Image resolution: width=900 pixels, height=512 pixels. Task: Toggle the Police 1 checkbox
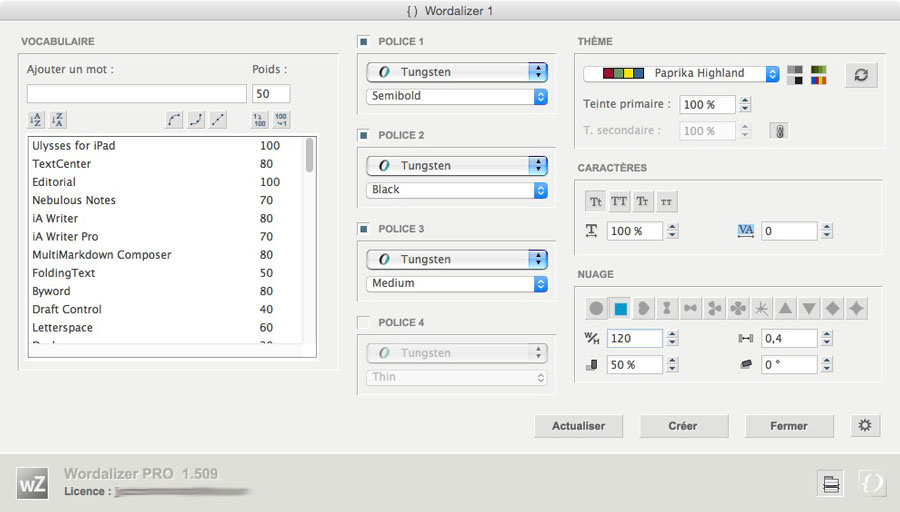coord(363,41)
